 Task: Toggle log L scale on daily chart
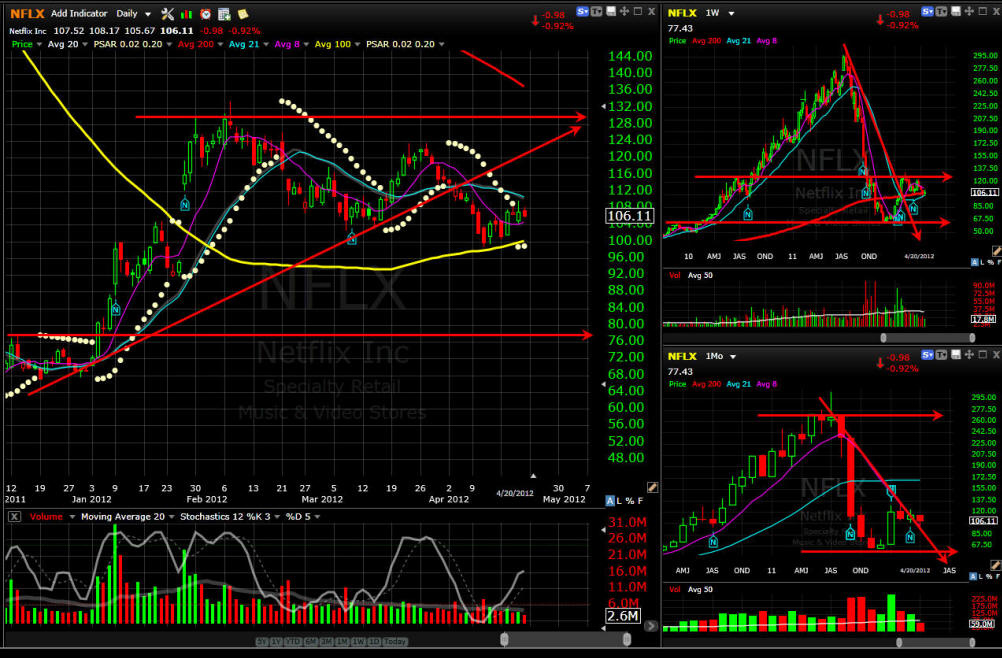click(619, 501)
